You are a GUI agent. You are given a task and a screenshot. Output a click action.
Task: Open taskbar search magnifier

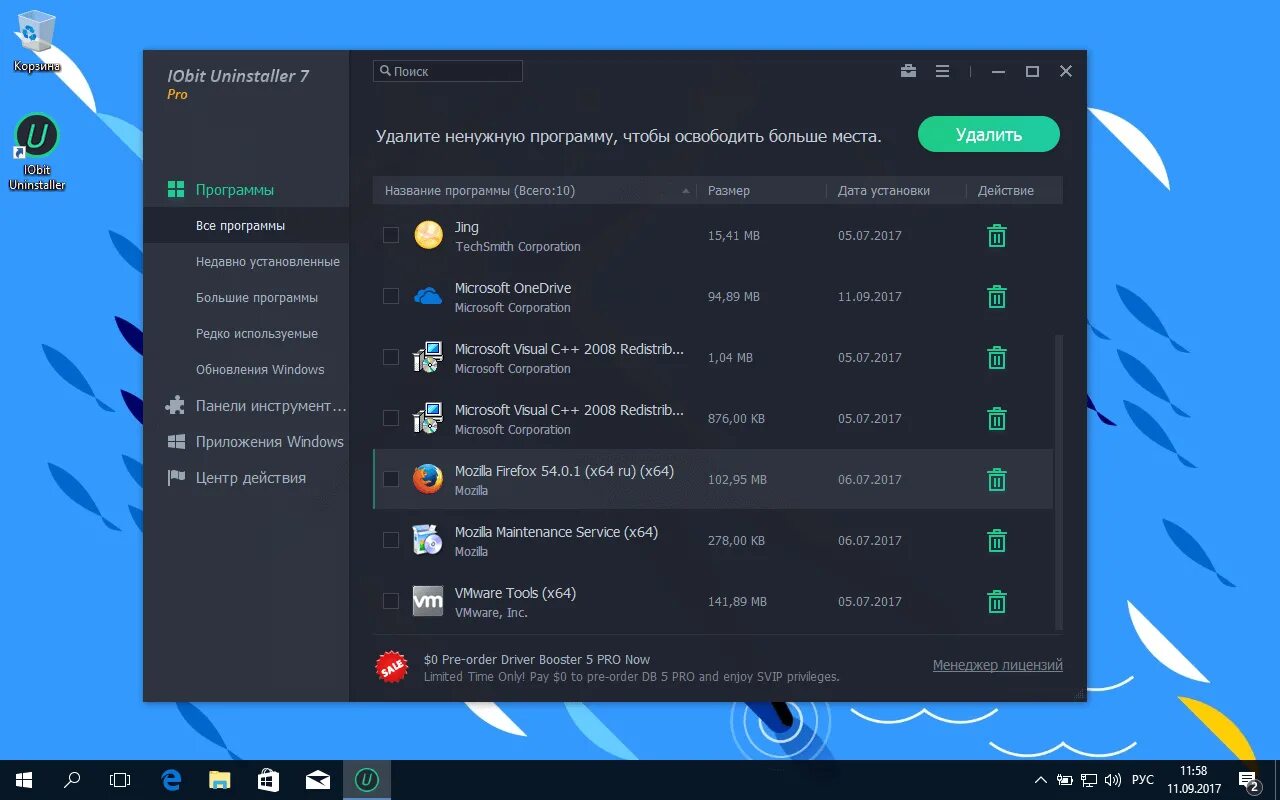[72, 780]
